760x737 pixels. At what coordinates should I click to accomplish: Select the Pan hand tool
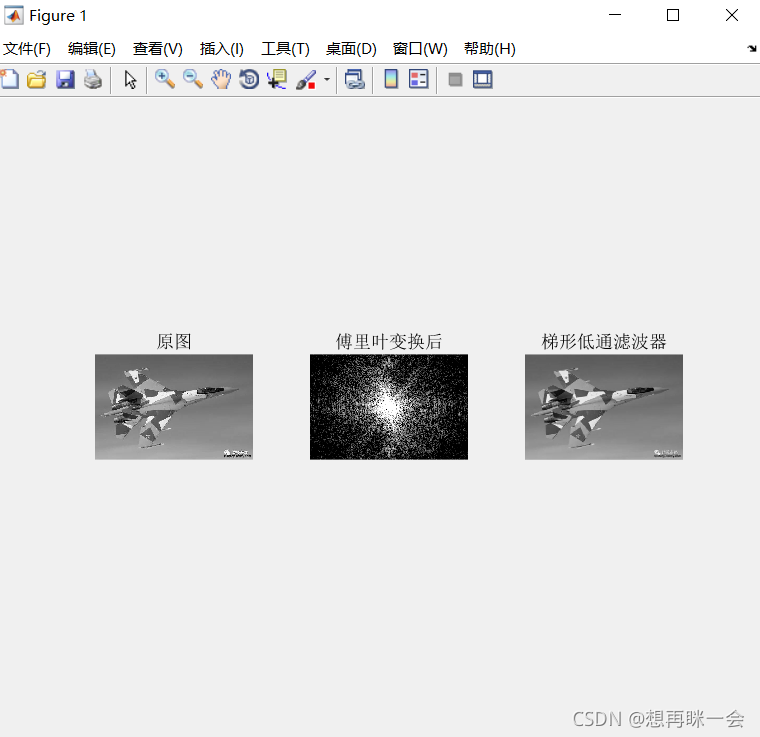pyautogui.click(x=221, y=79)
